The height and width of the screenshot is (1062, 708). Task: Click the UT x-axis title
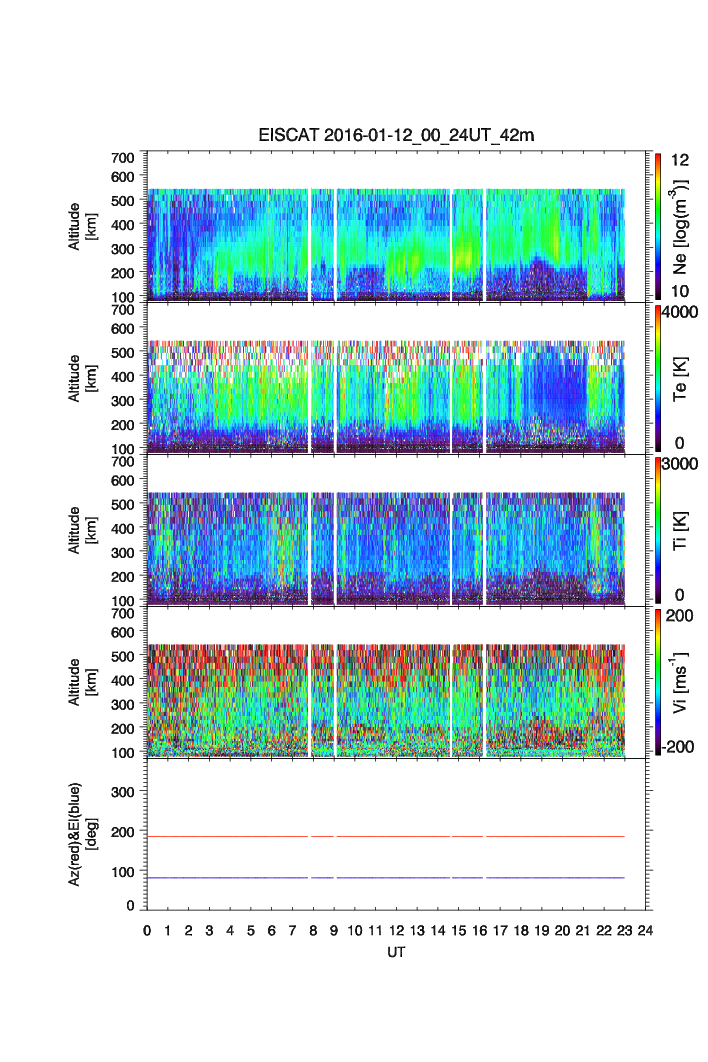tap(396, 952)
